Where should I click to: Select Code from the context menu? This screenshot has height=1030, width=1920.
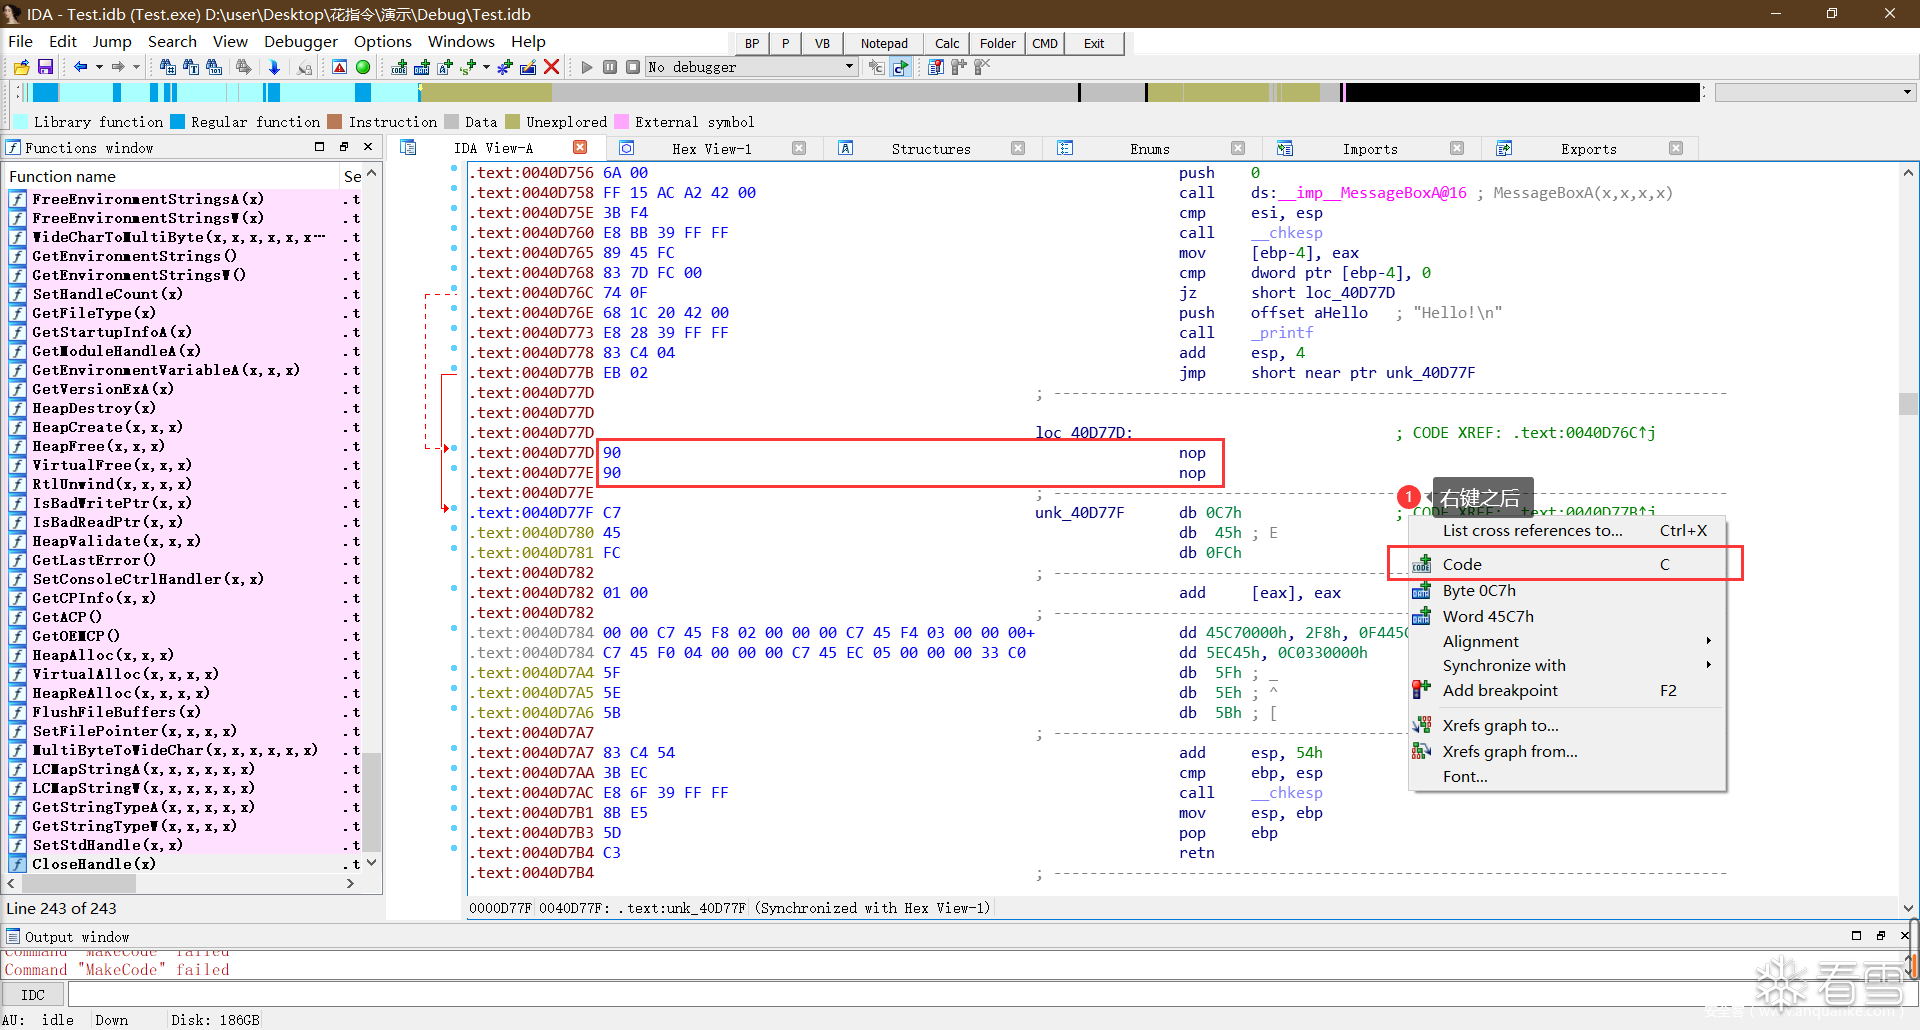coord(1462,564)
